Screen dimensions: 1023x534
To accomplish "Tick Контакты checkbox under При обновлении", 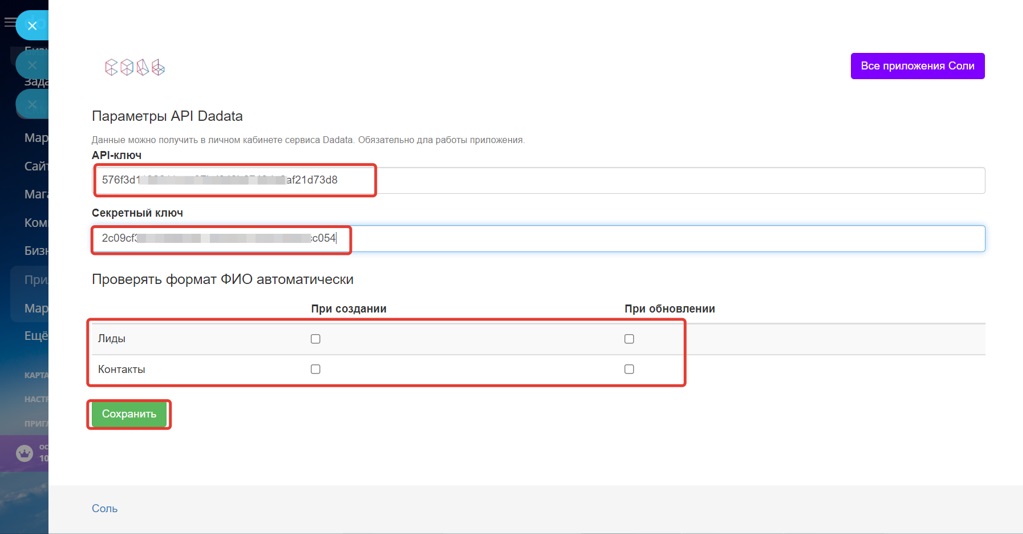I will [x=629, y=369].
